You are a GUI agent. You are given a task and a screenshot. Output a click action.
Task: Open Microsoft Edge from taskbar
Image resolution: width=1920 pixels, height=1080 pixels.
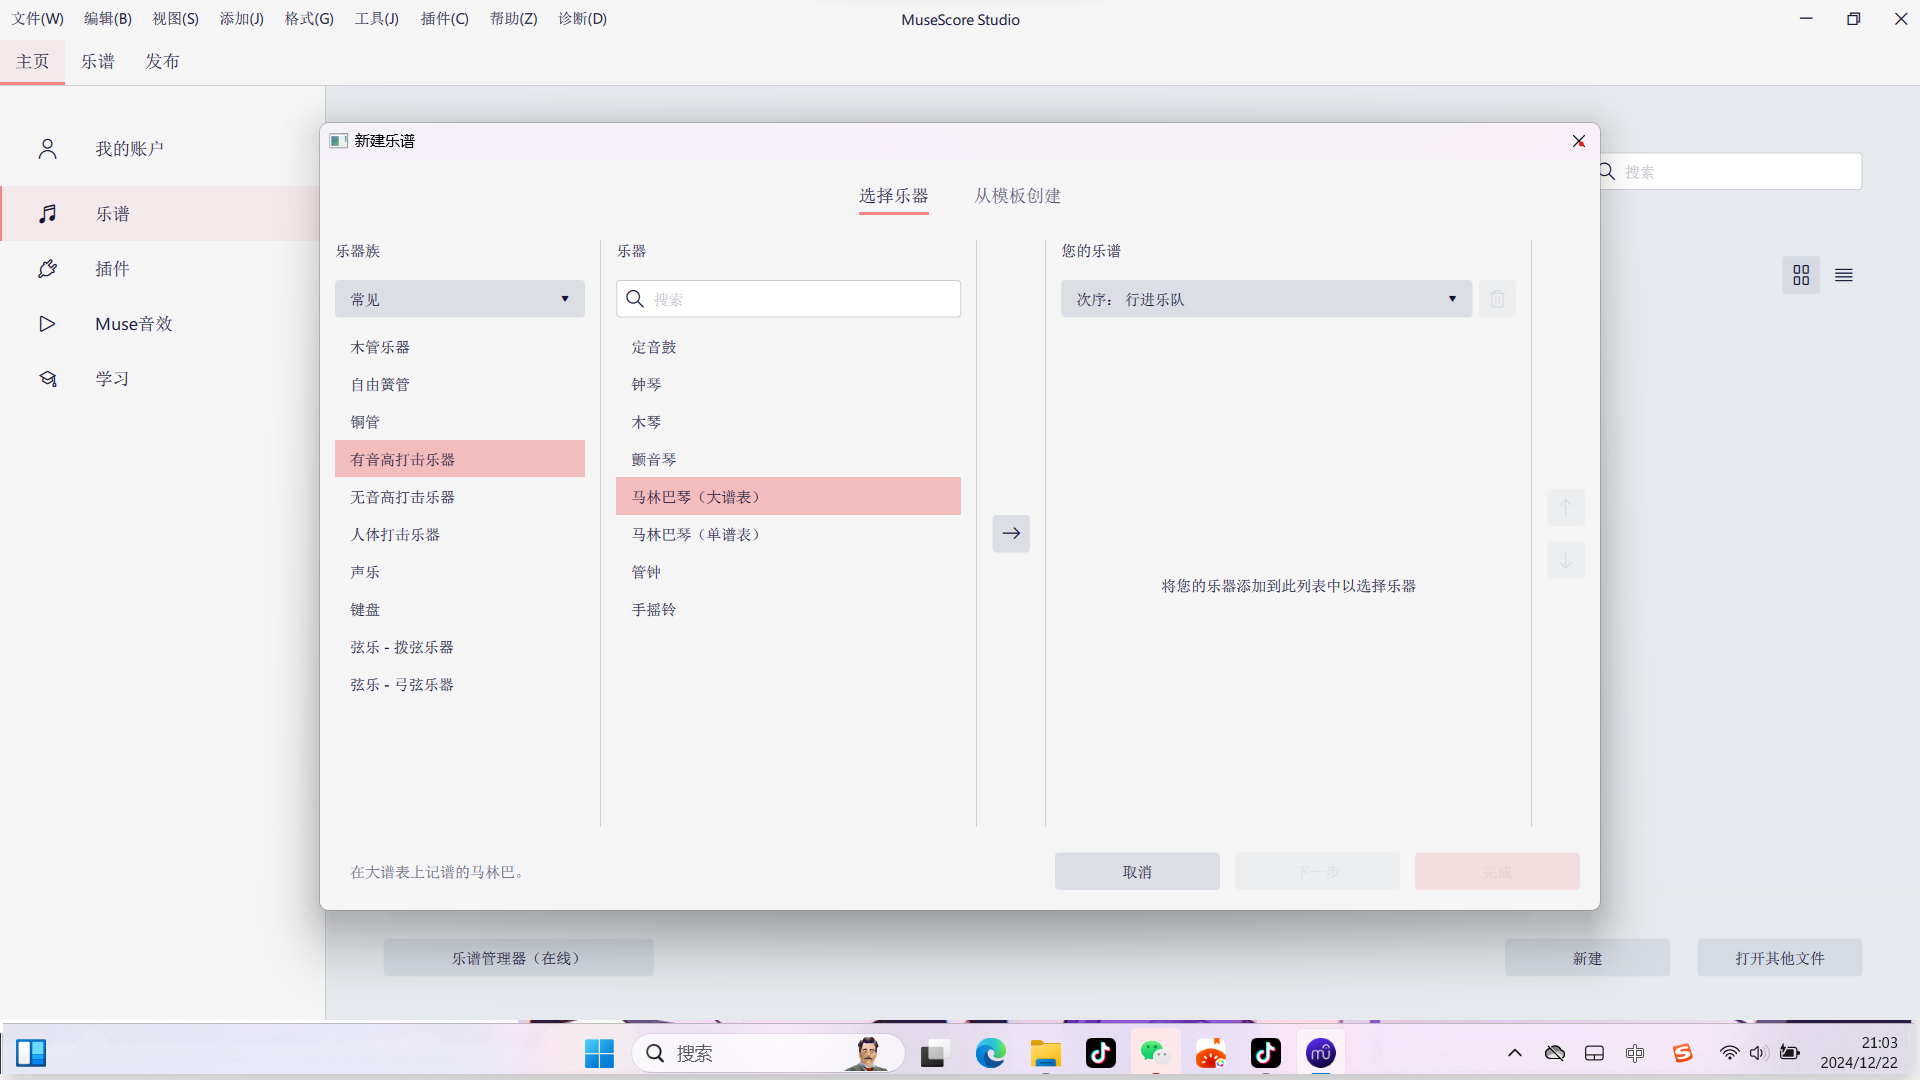point(990,1053)
